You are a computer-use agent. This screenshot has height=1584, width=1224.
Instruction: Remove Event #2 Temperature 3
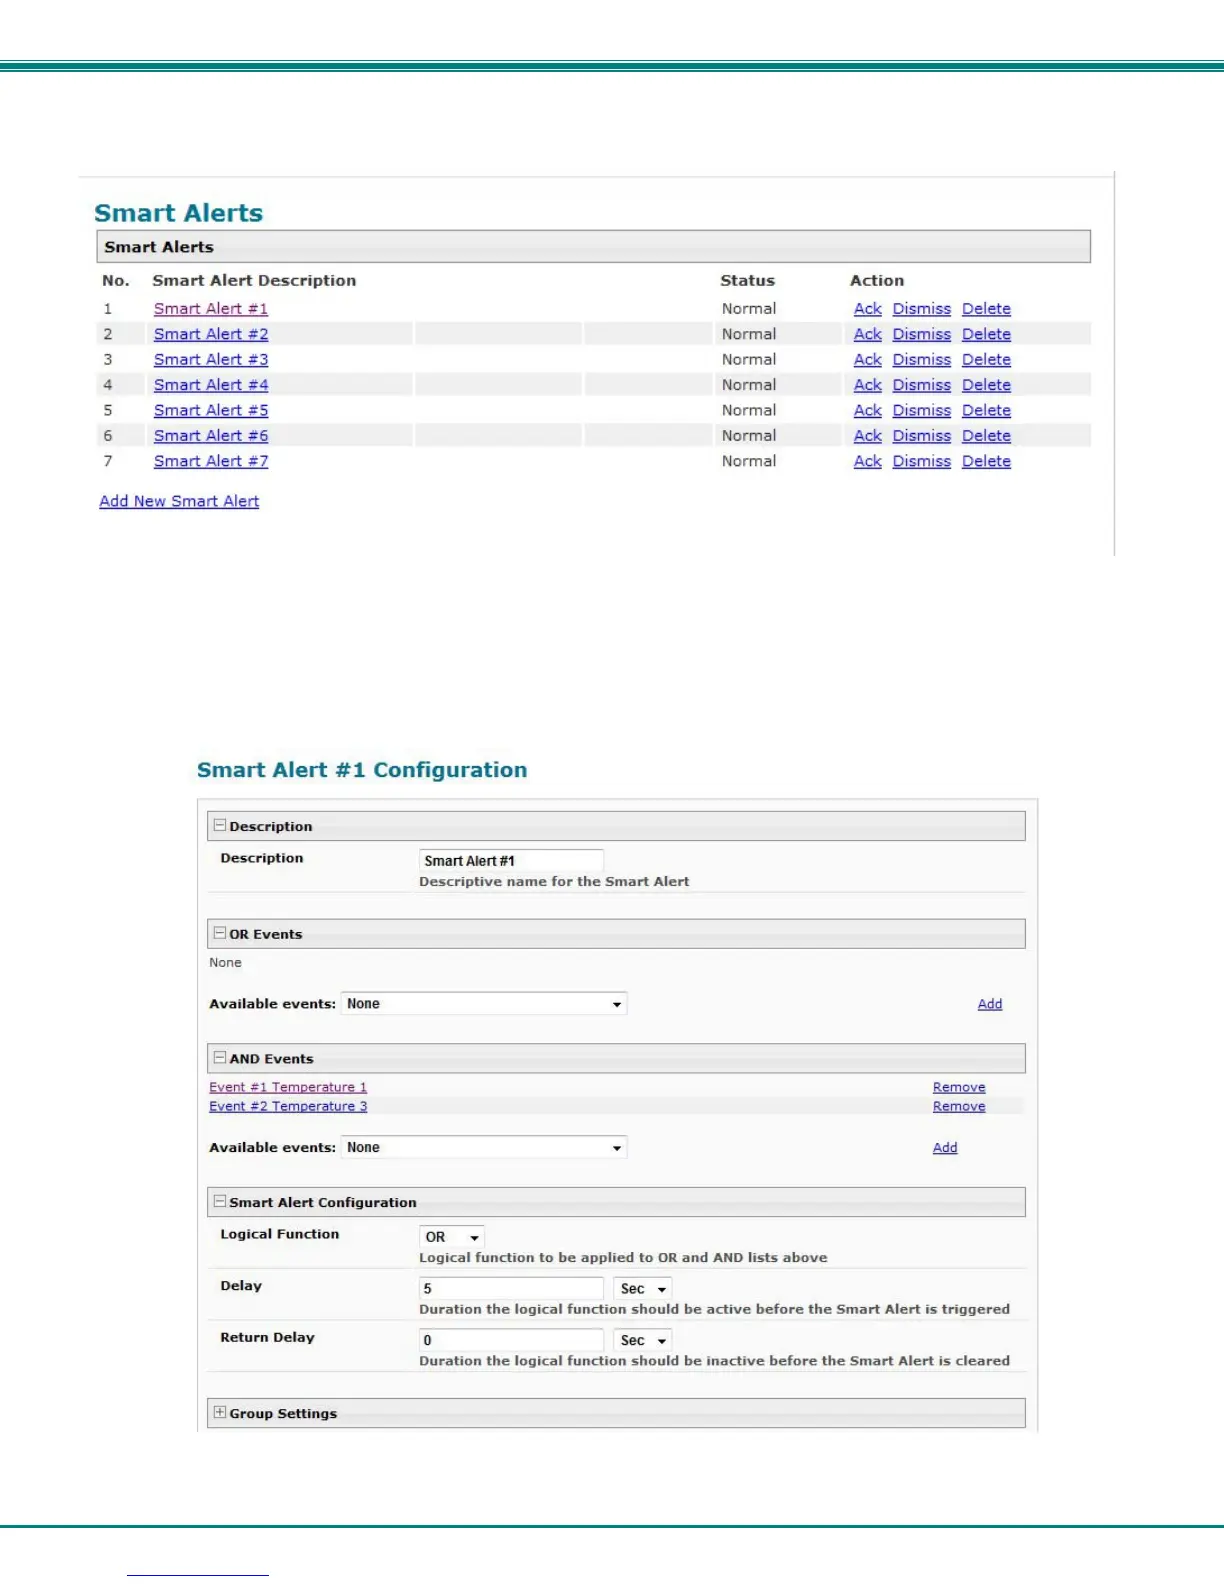click(x=959, y=1106)
